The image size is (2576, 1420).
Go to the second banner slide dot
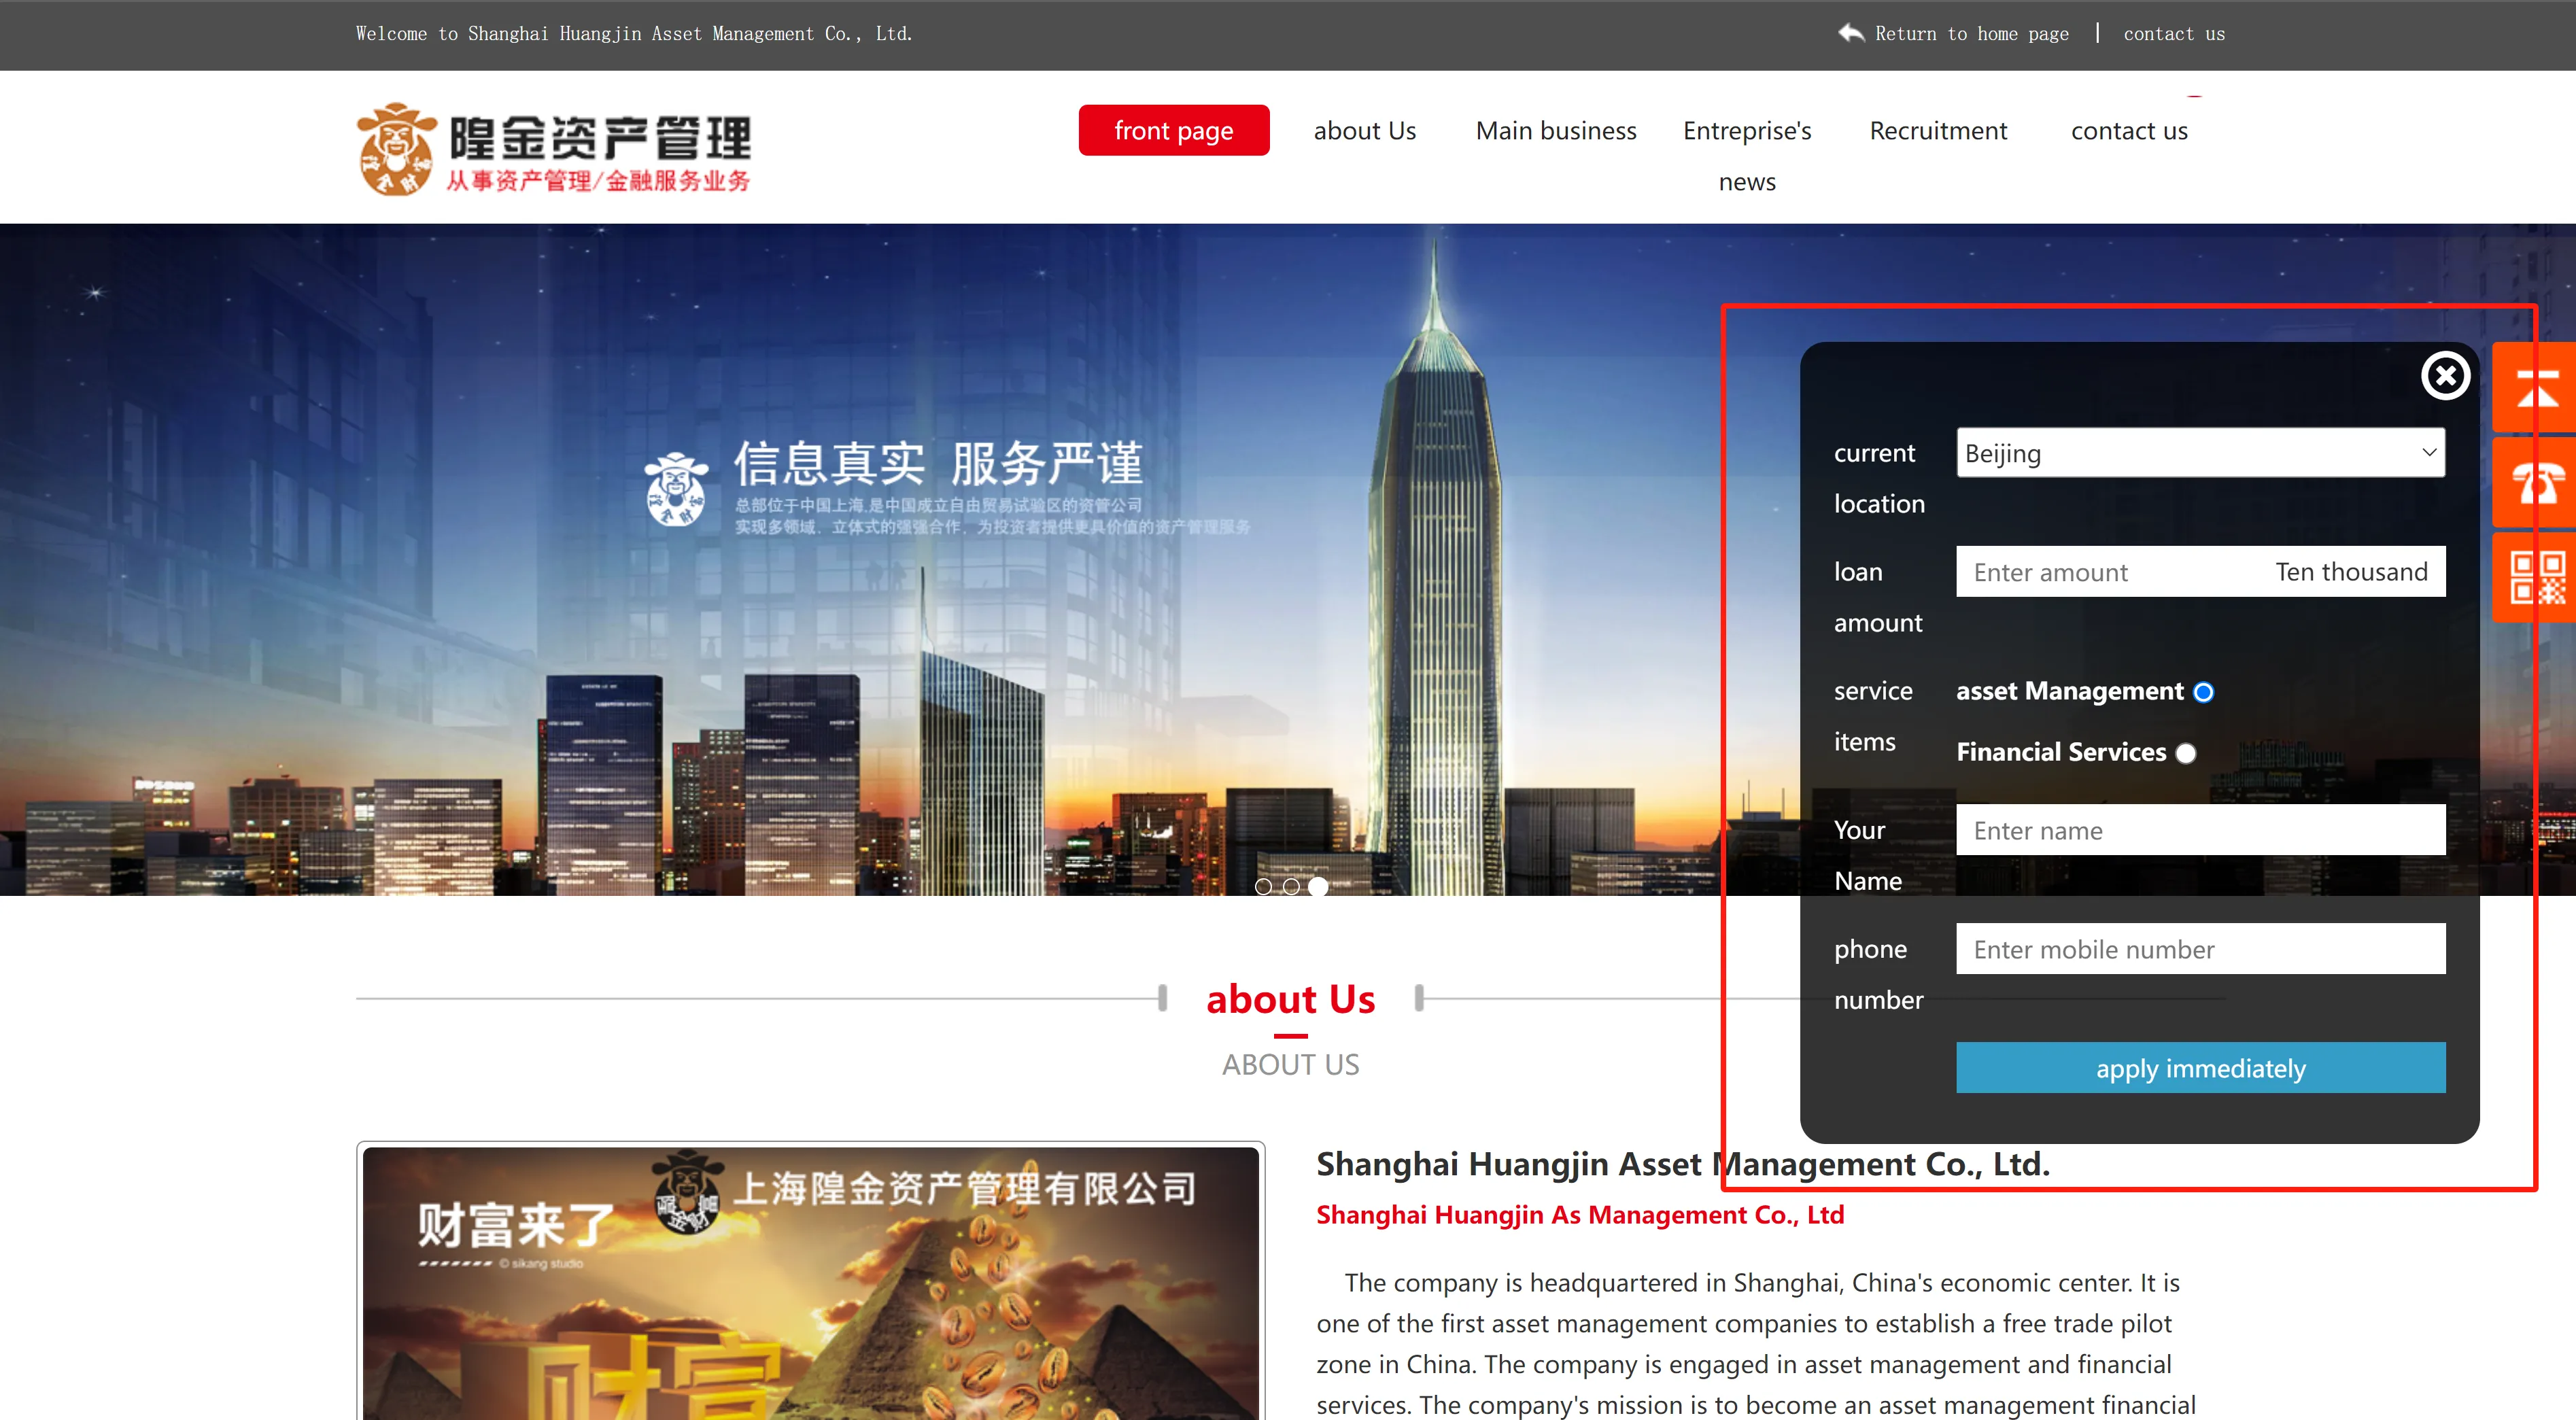pos(1291,886)
